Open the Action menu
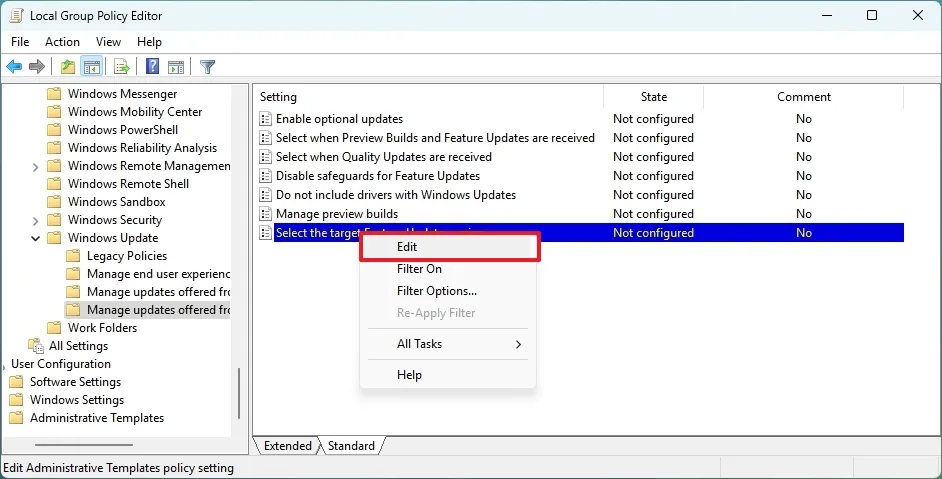The height and width of the screenshot is (479, 942). point(62,41)
